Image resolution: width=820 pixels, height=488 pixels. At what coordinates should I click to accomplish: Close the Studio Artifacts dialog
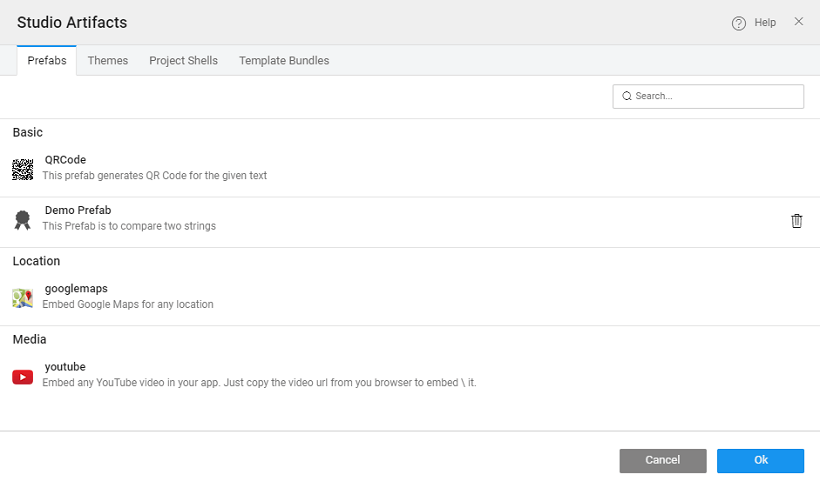coord(798,22)
